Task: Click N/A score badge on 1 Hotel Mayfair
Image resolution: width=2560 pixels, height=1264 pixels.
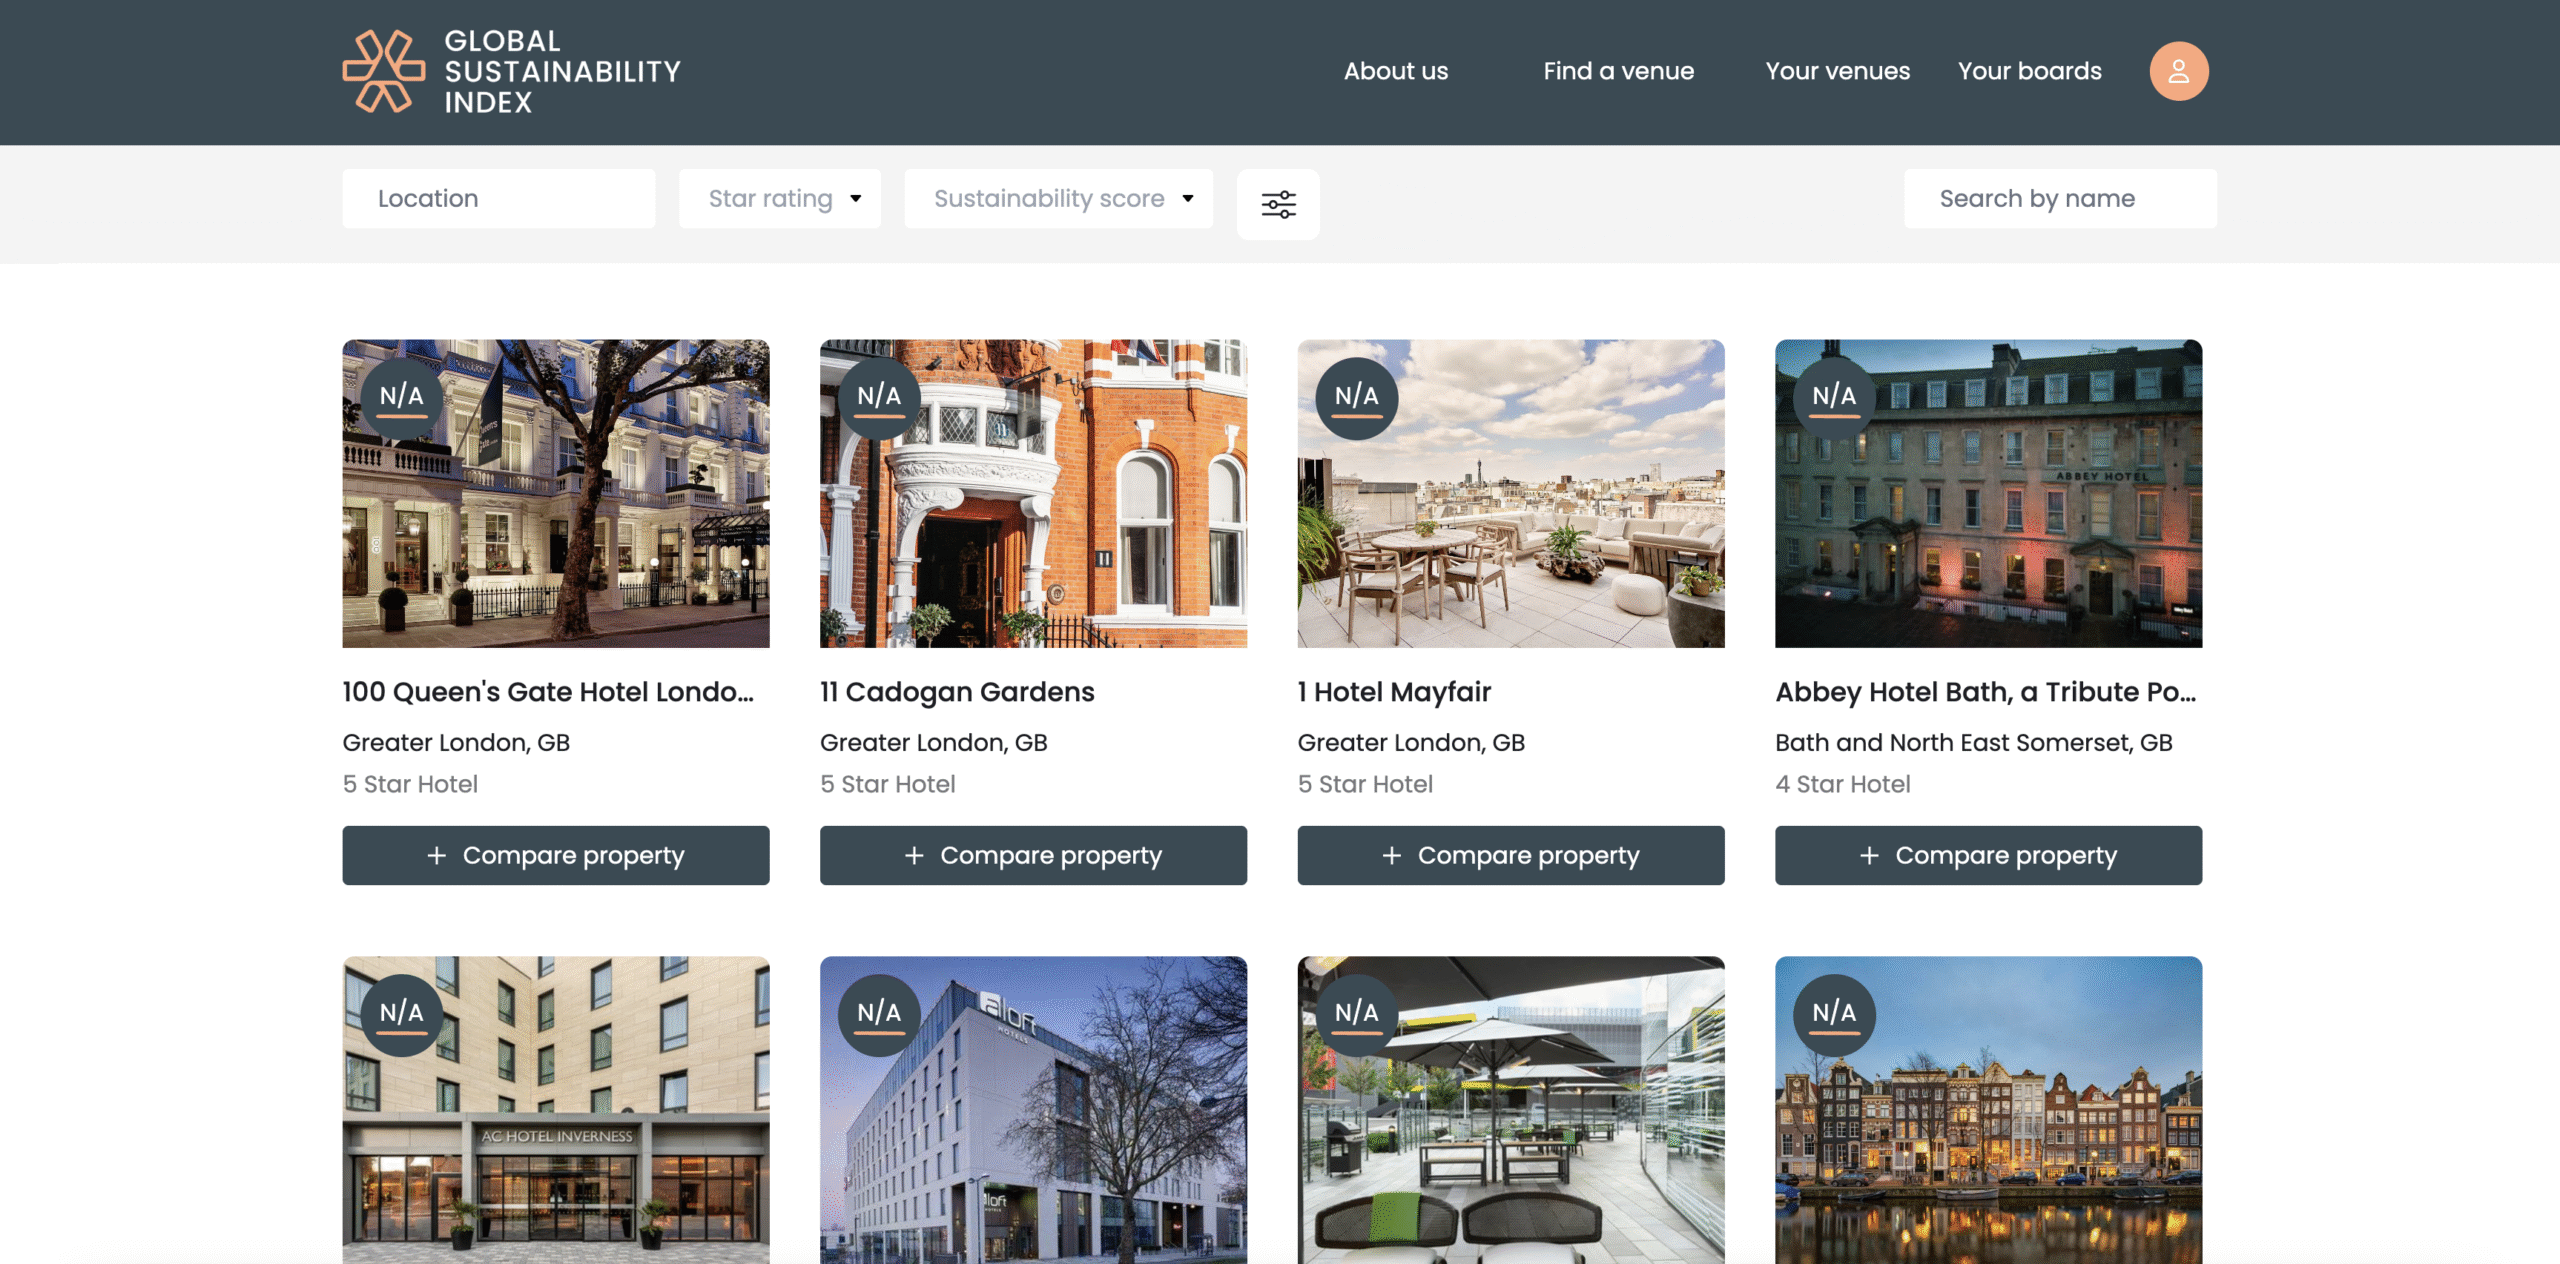Action: pos(1356,397)
